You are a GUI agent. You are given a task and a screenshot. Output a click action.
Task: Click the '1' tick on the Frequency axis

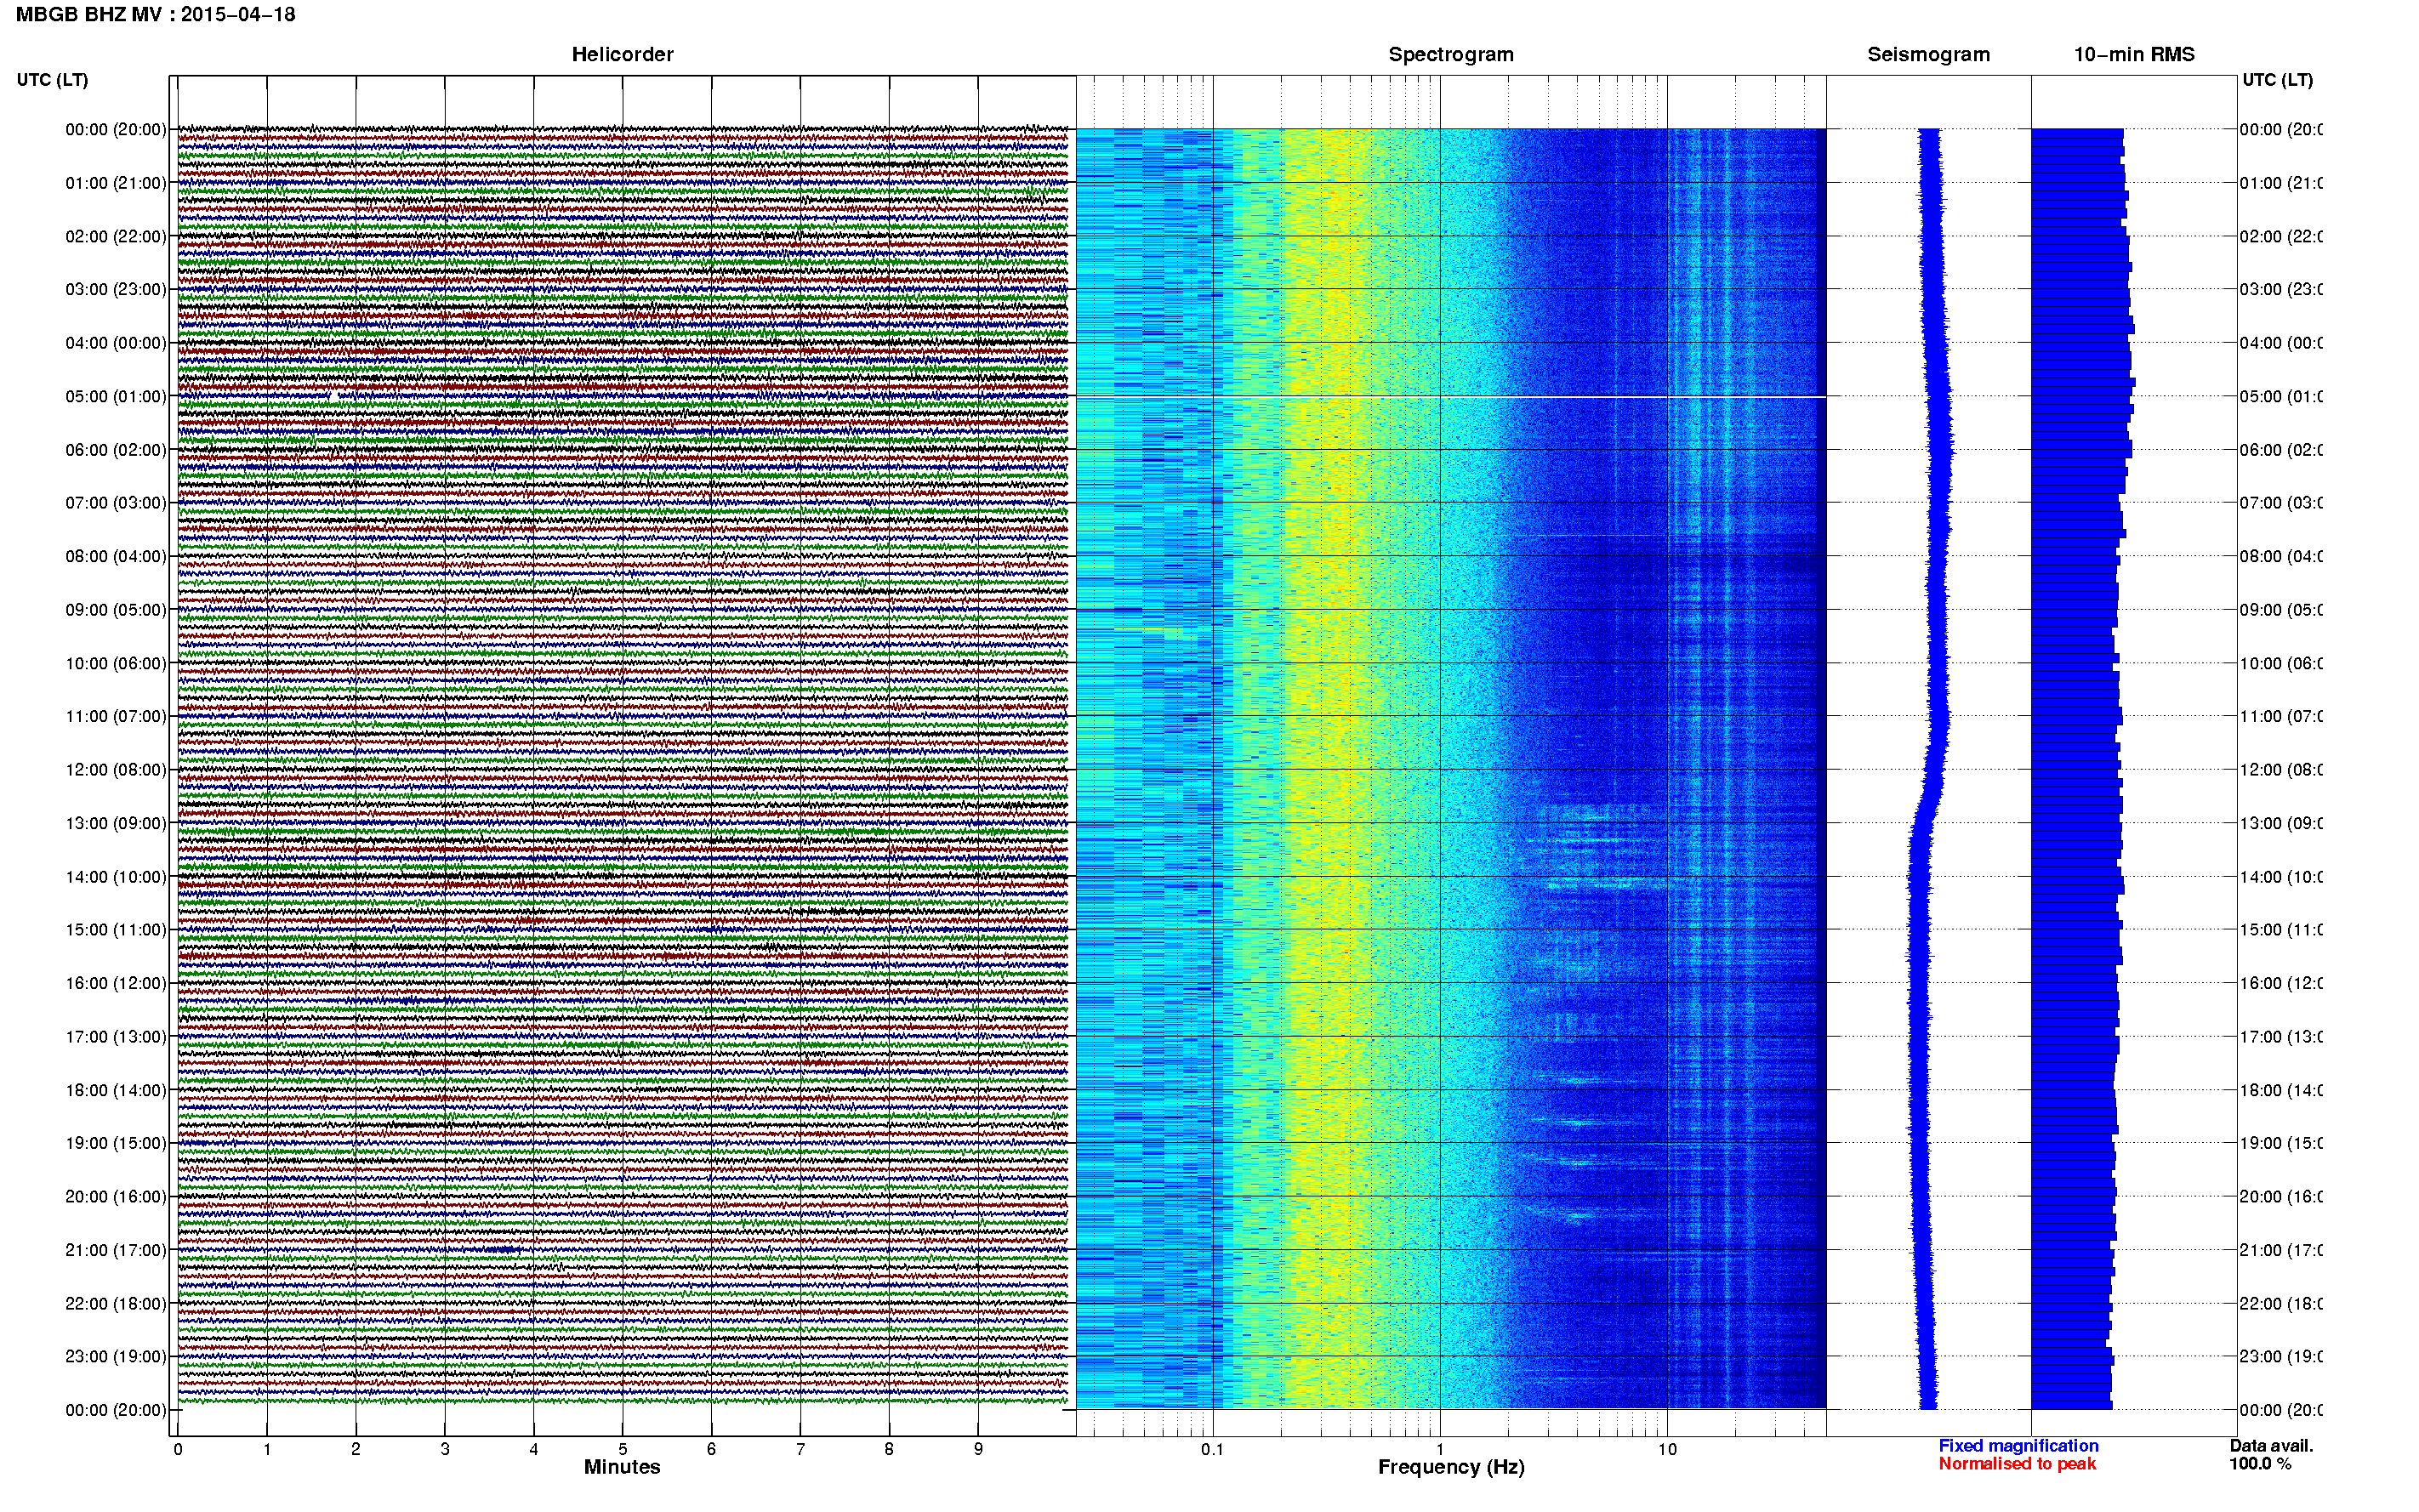1440,1450
